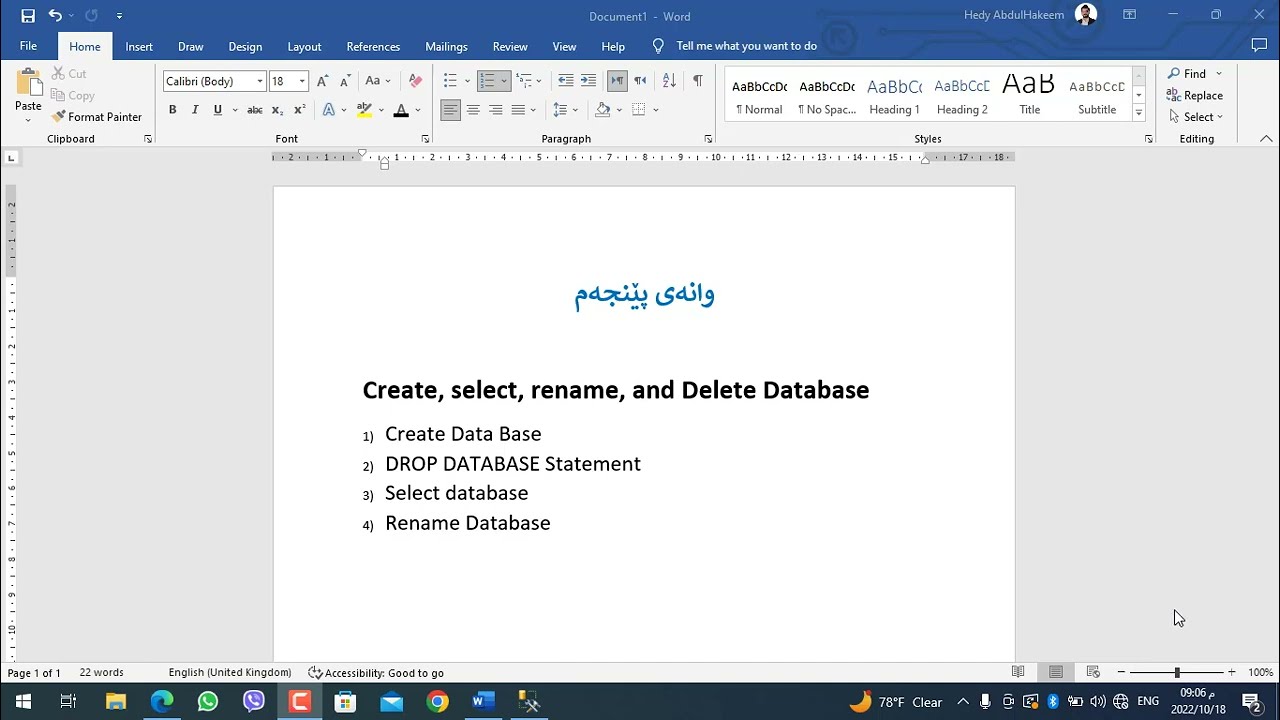Justify the paragraph text
This screenshot has width=1280, height=720.
(x=518, y=110)
